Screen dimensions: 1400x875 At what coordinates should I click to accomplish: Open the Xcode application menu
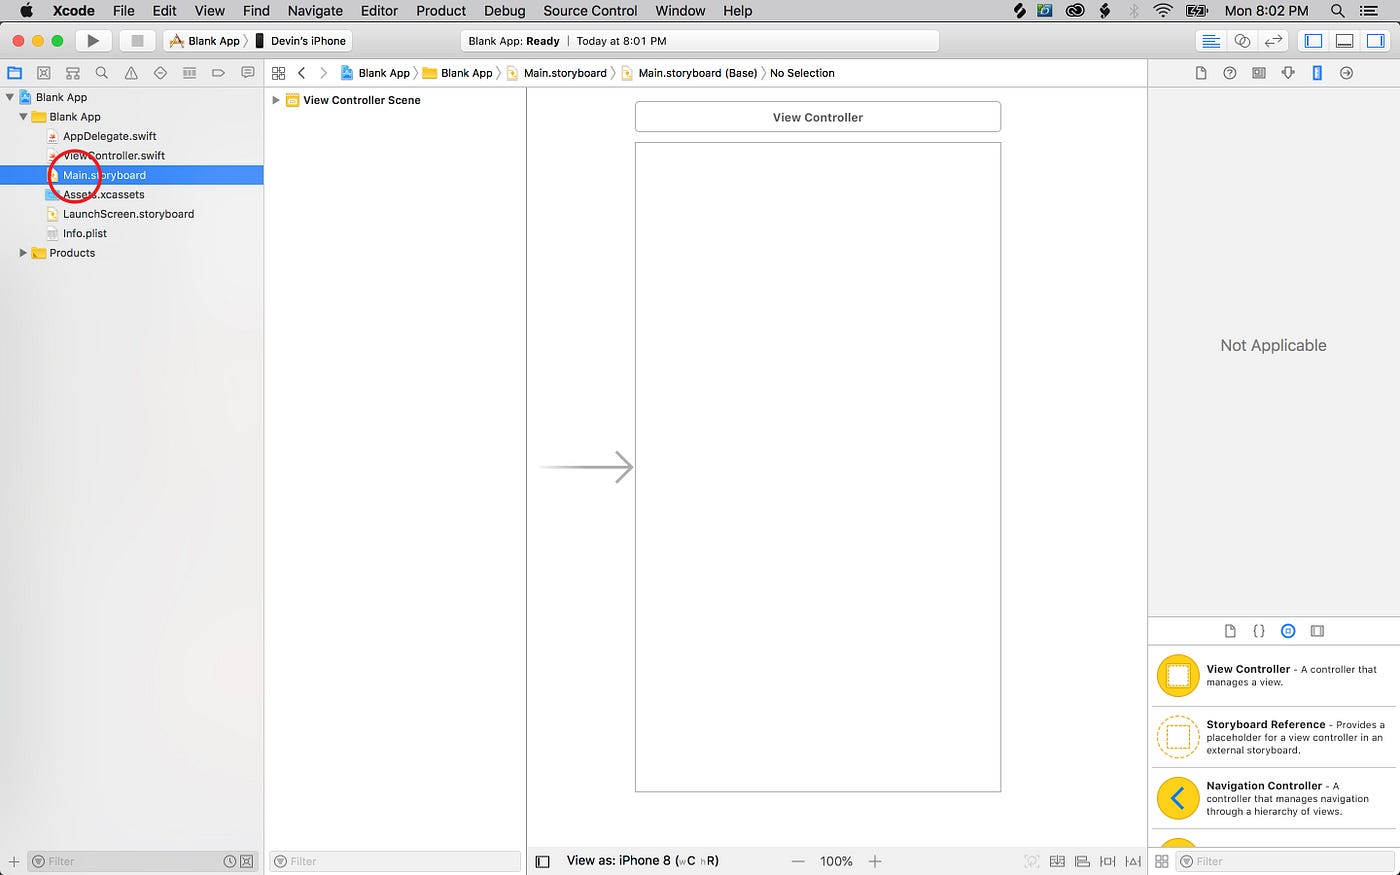(x=74, y=11)
